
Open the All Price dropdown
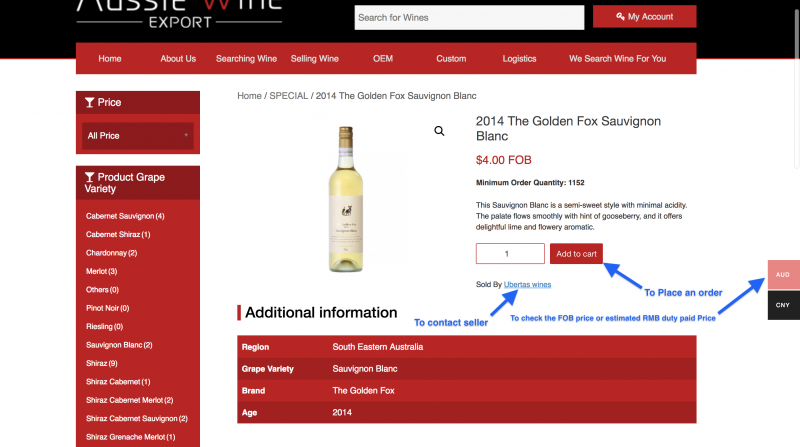138,136
